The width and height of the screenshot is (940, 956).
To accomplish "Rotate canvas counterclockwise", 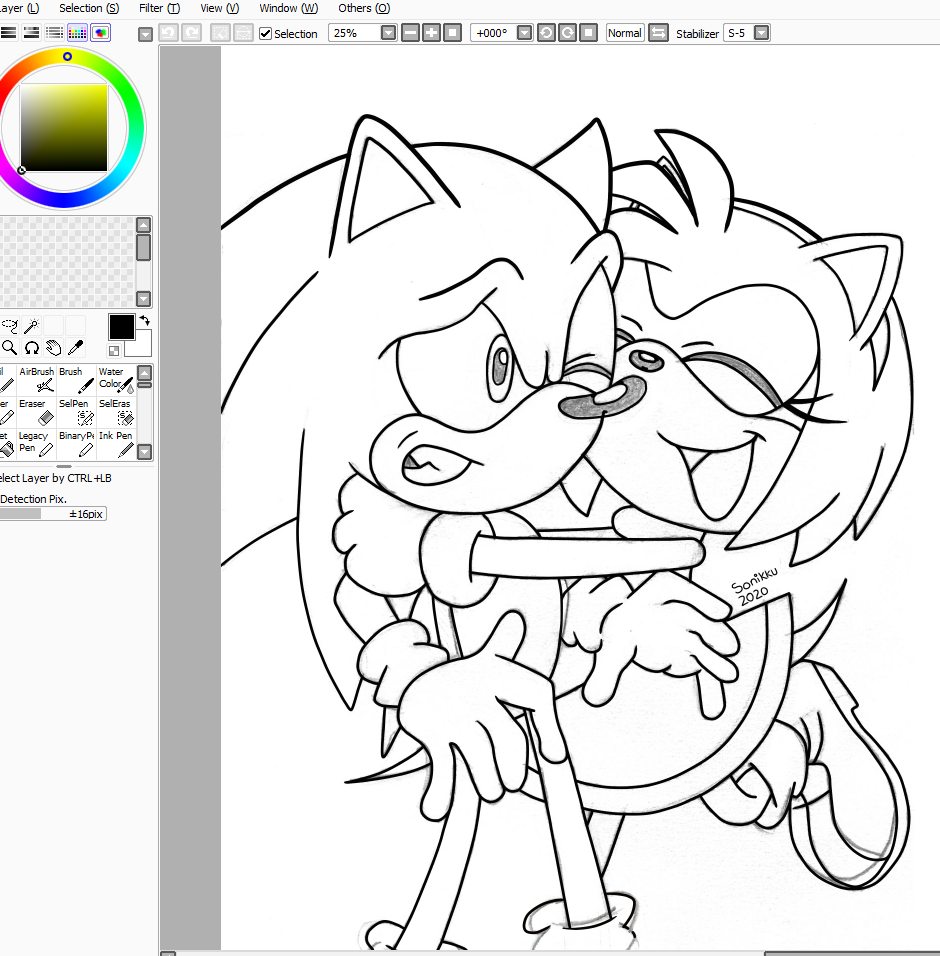I will (547, 33).
